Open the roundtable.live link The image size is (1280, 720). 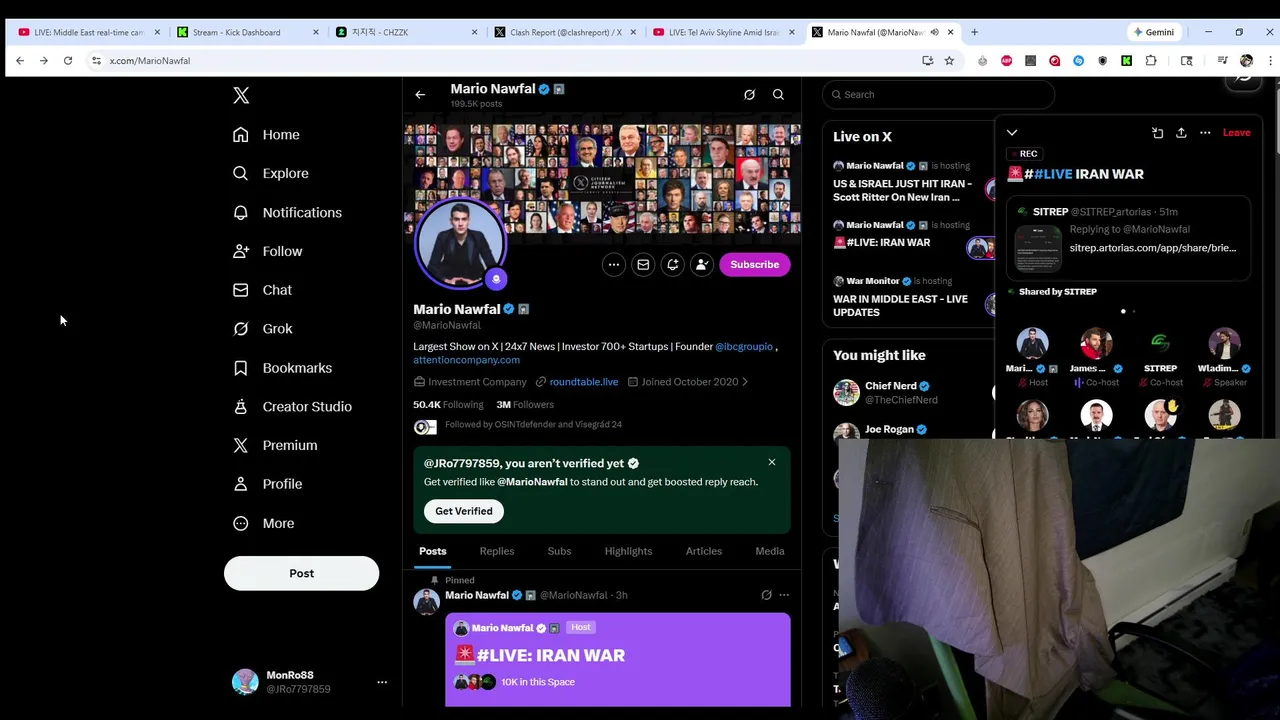coord(583,382)
